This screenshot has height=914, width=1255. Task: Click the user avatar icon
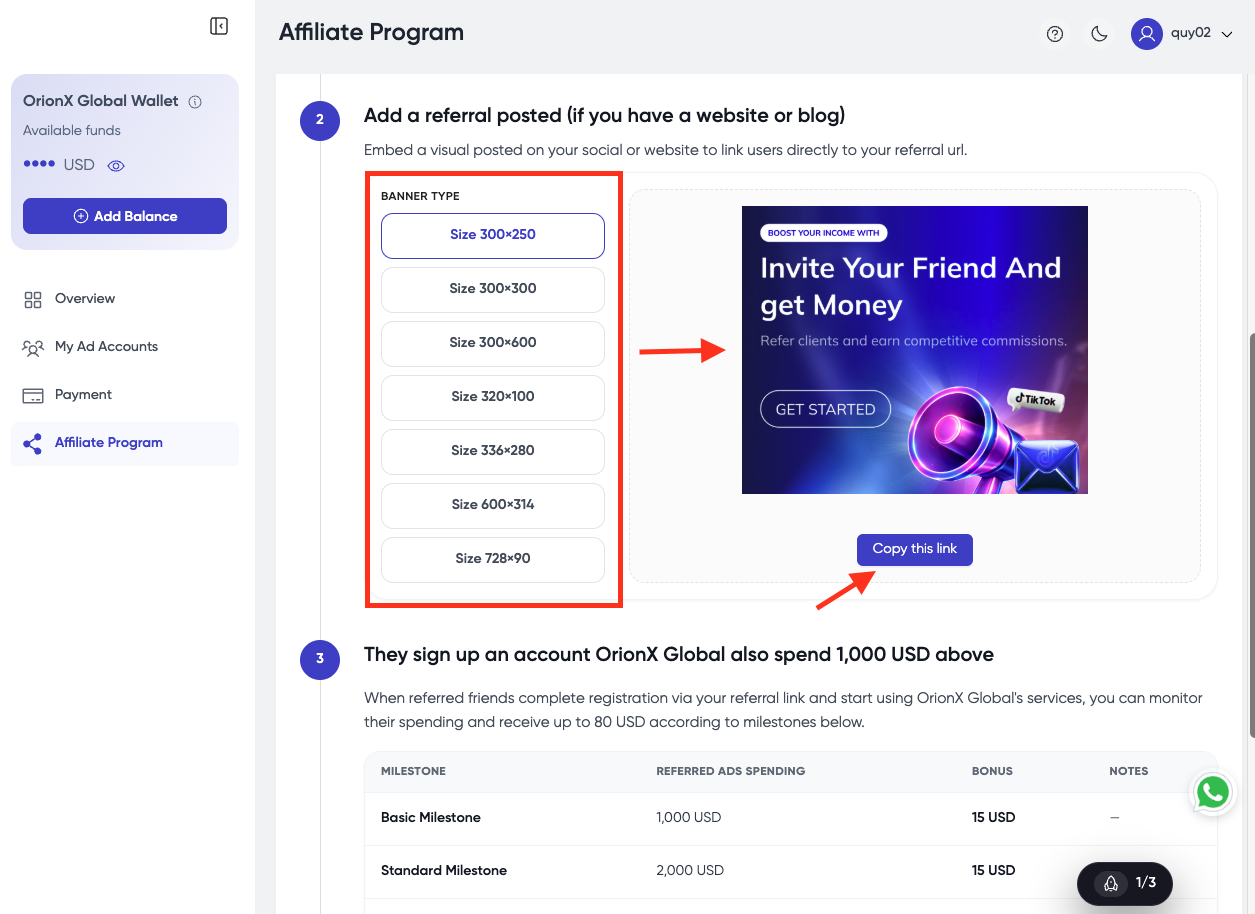[1147, 33]
